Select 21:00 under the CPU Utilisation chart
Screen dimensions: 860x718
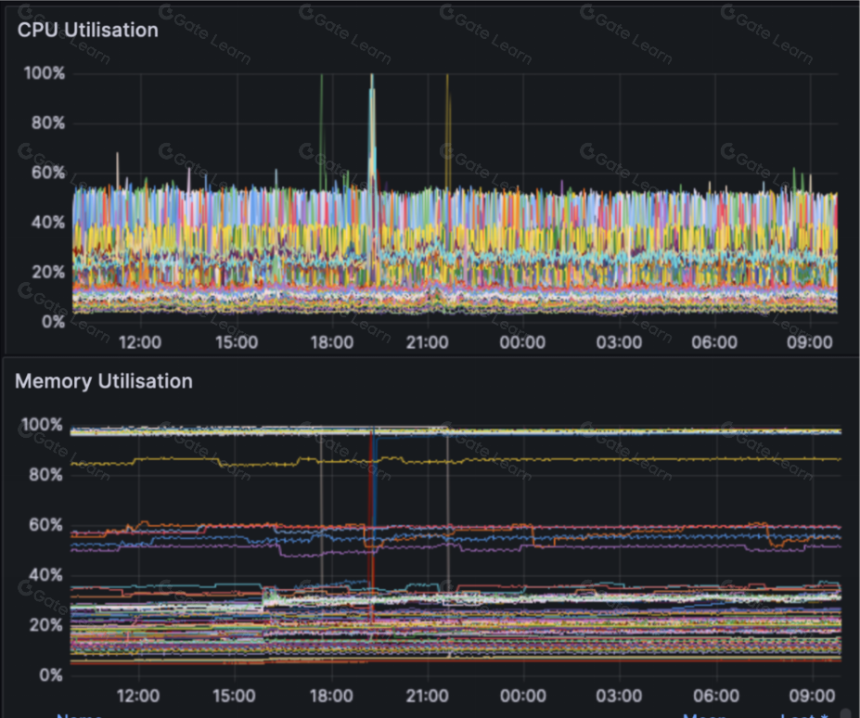[x=427, y=342]
